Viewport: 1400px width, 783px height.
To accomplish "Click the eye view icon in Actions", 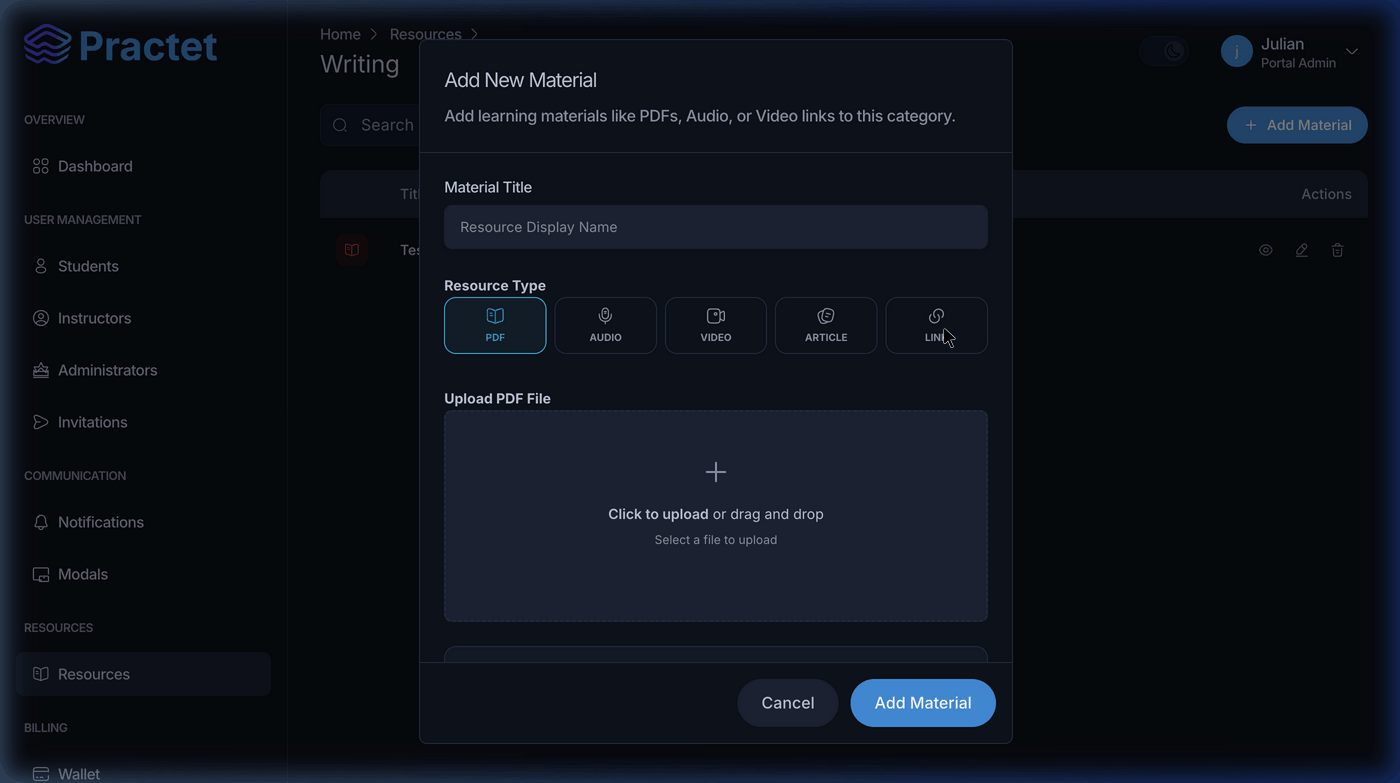I will pos(1266,250).
